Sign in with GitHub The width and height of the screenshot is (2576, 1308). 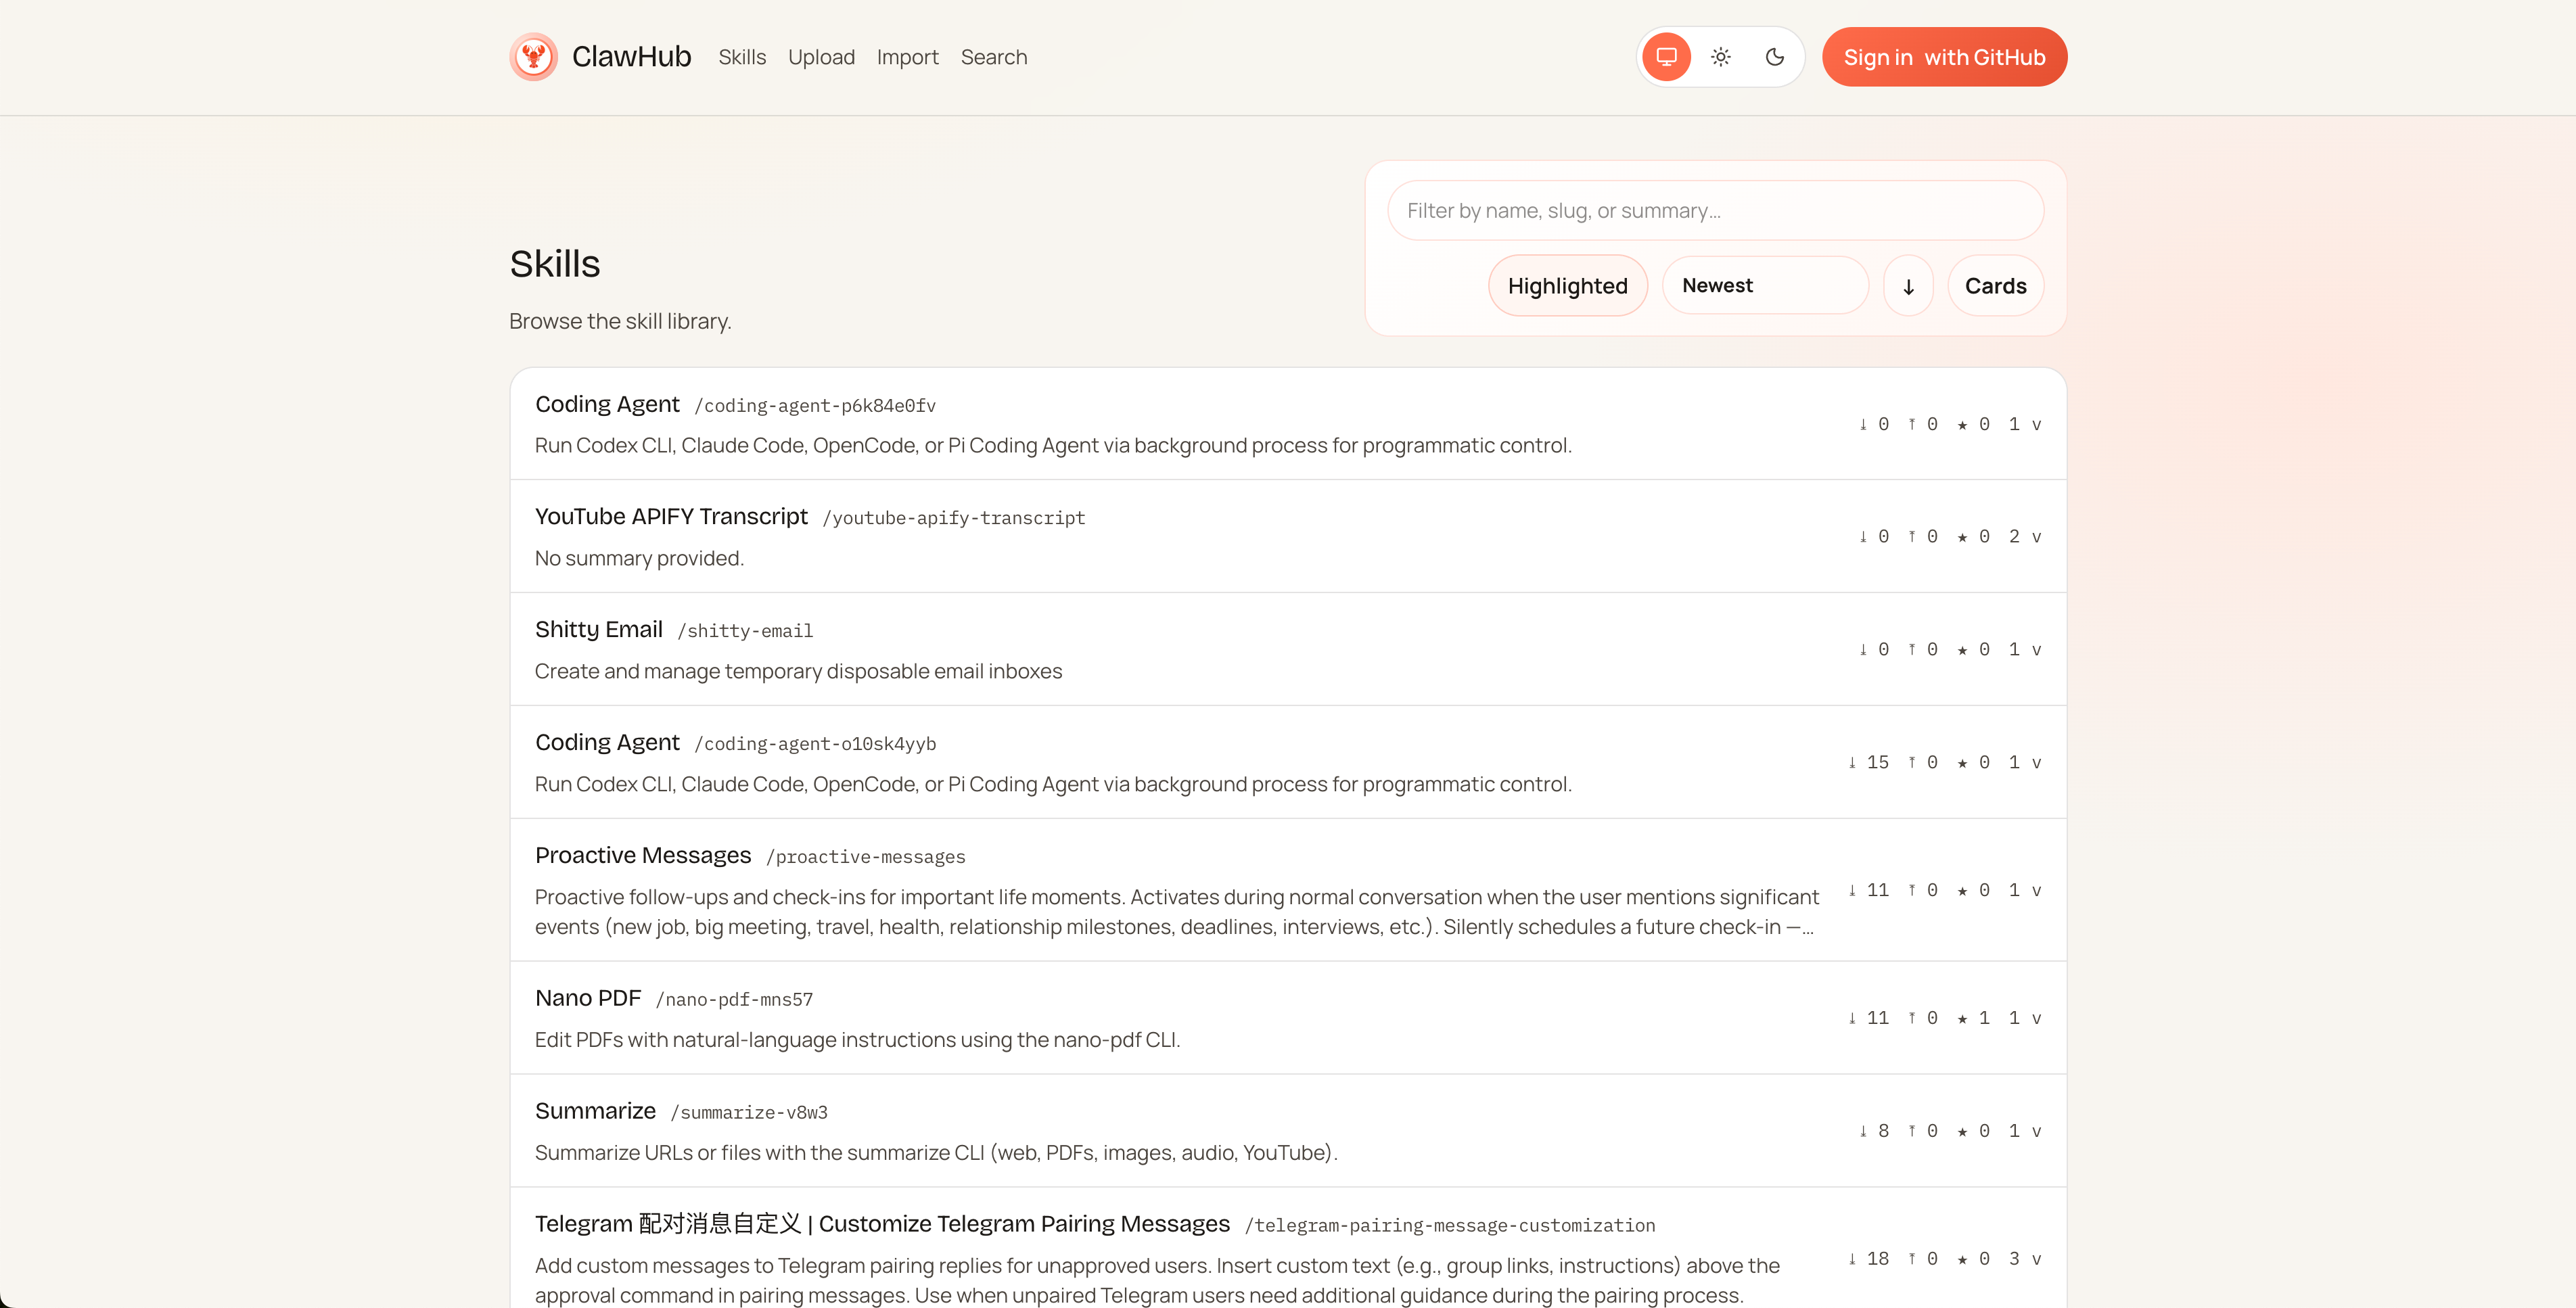1943,57
